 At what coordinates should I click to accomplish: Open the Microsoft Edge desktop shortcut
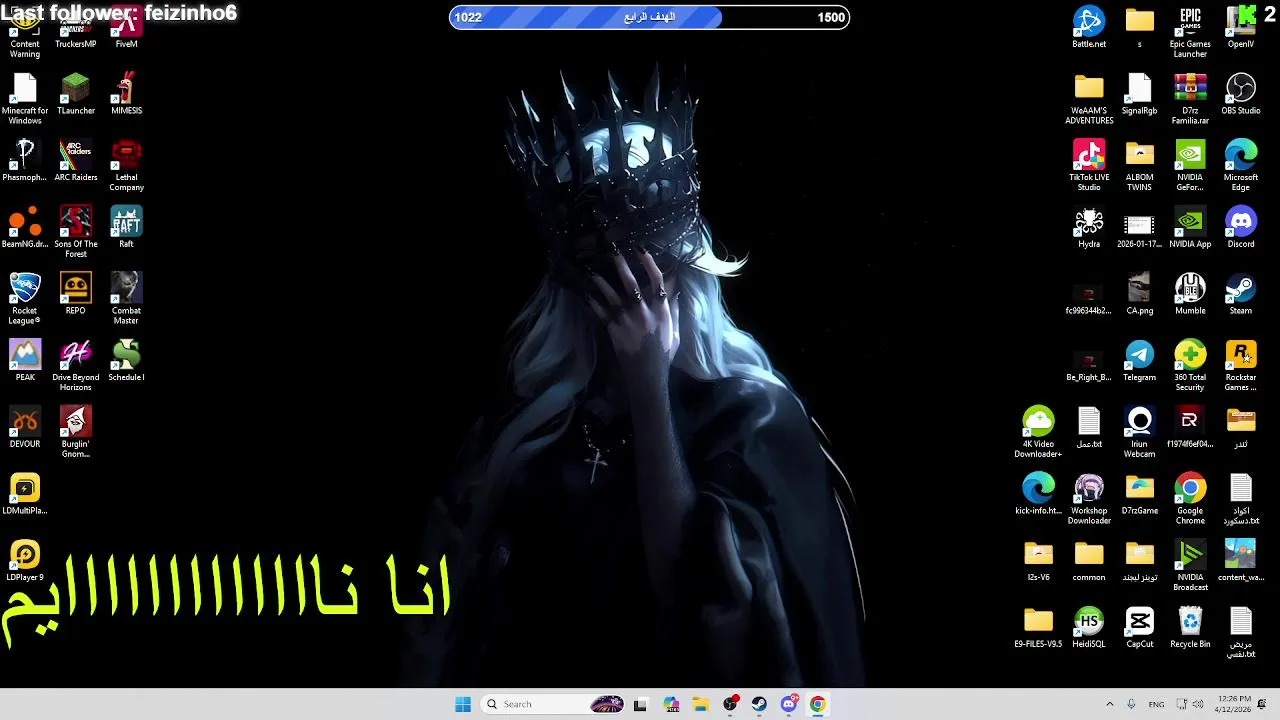pyautogui.click(x=1240, y=165)
